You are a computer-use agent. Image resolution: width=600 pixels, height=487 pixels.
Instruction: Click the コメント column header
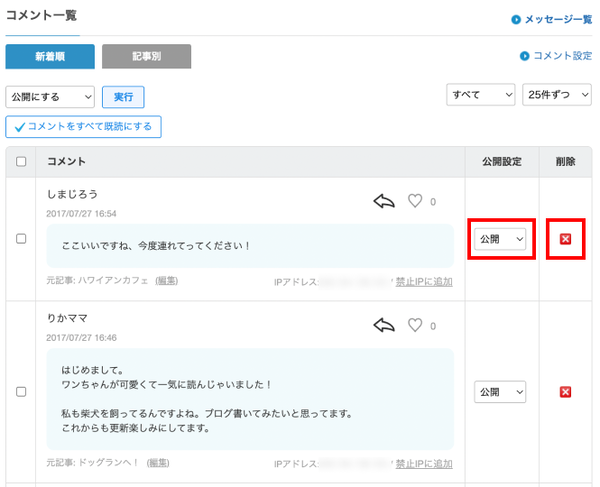66,161
